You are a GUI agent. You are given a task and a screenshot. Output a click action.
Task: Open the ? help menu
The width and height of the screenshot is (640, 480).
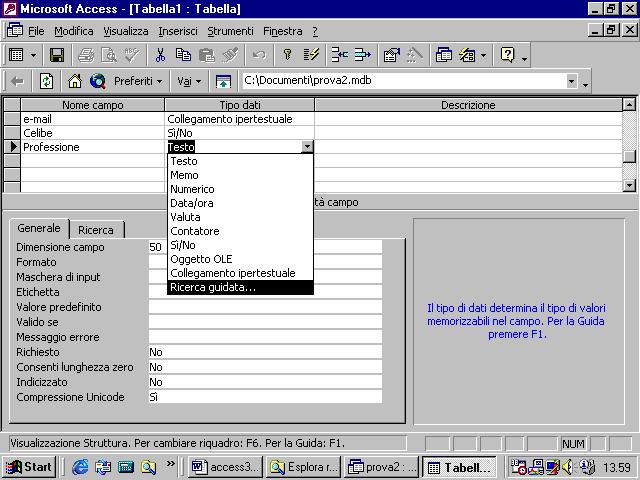coord(315,31)
